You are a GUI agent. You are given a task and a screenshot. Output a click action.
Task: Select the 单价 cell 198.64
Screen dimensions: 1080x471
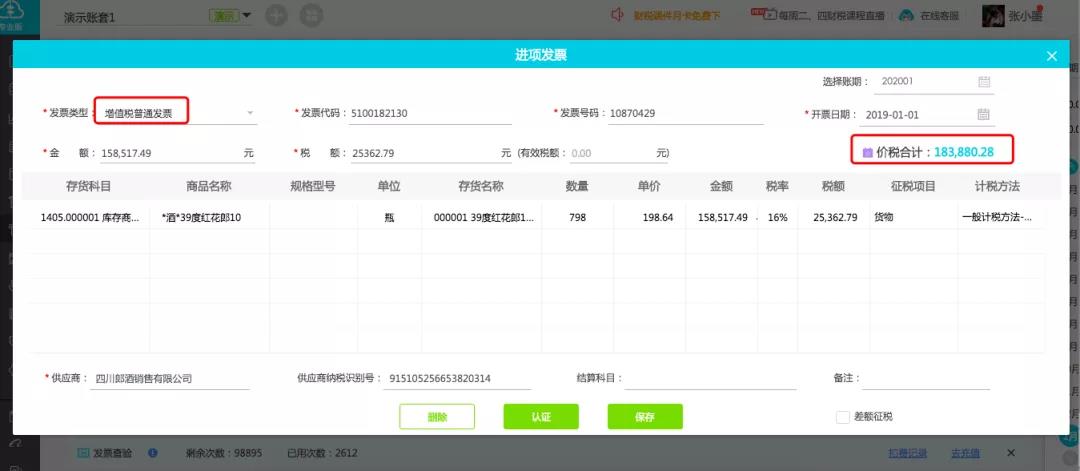[x=649, y=218]
